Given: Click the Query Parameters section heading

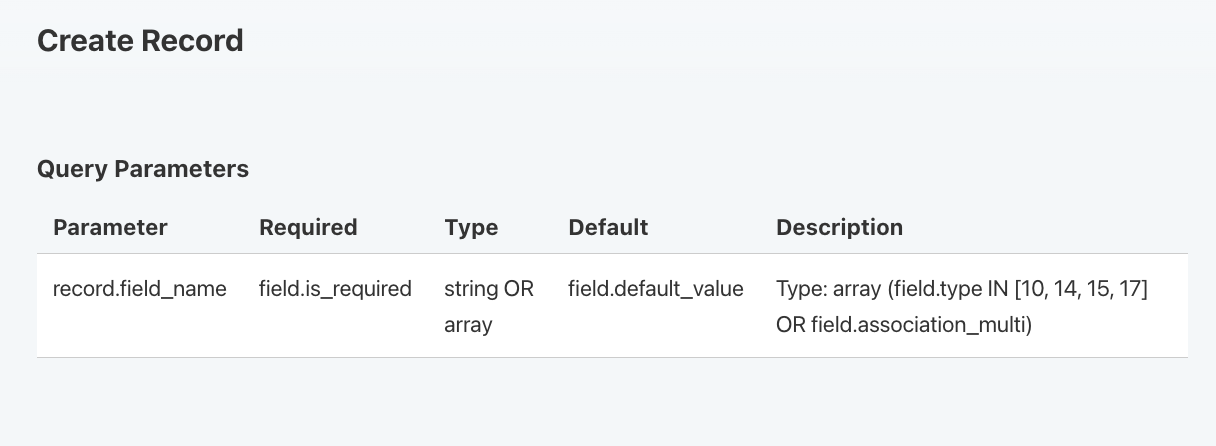Looking at the screenshot, I should point(143,169).
